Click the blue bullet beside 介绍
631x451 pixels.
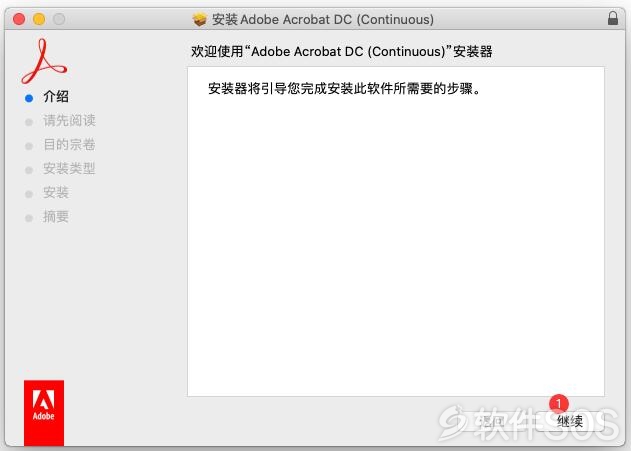(29, 98)
